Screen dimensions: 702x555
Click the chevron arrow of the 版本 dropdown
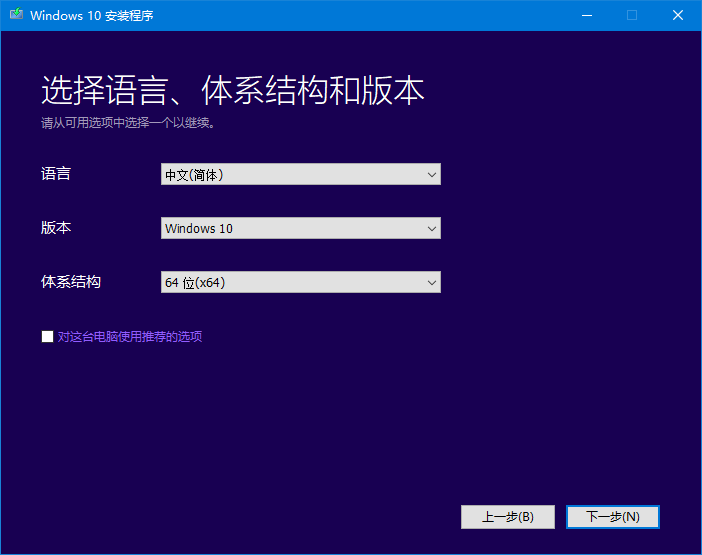[x=432, y=228]
